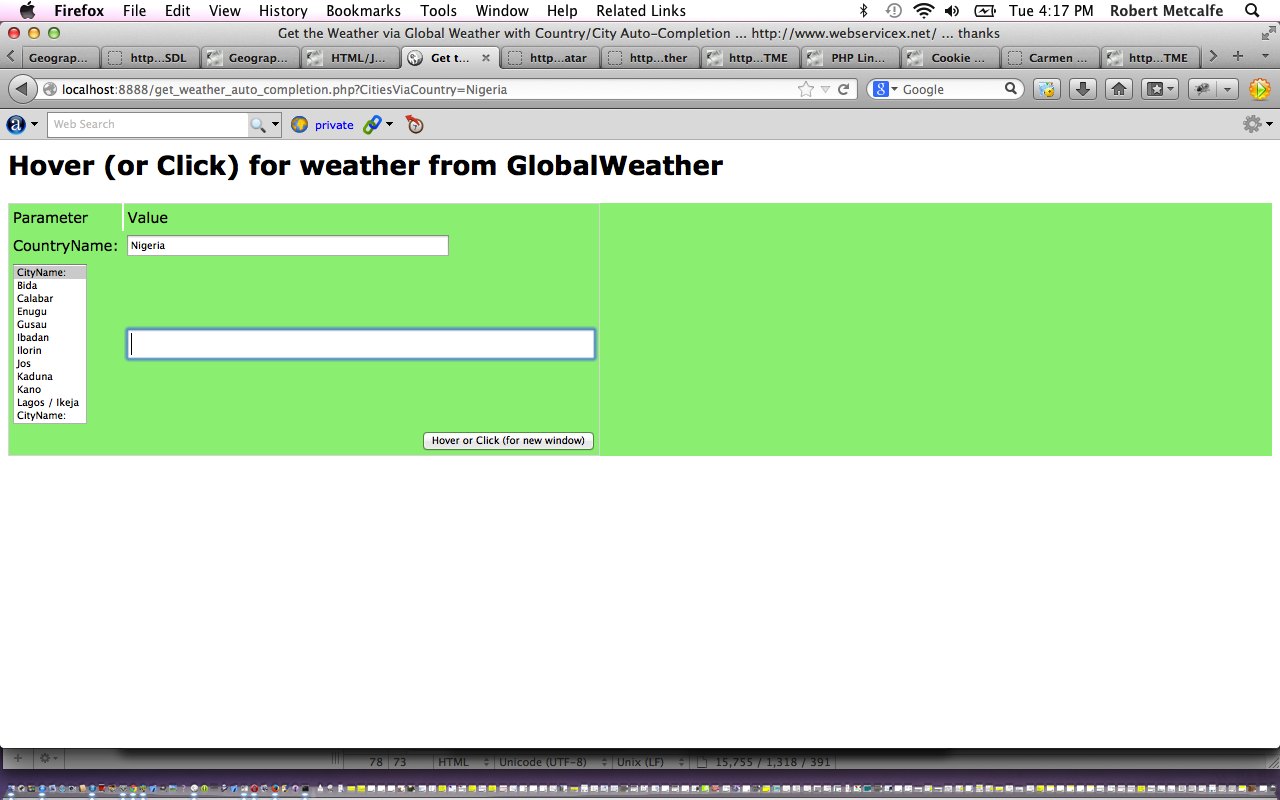Click the Bluetooth status icon
The image size is (1280, 800).
click(x=863, y=11)
